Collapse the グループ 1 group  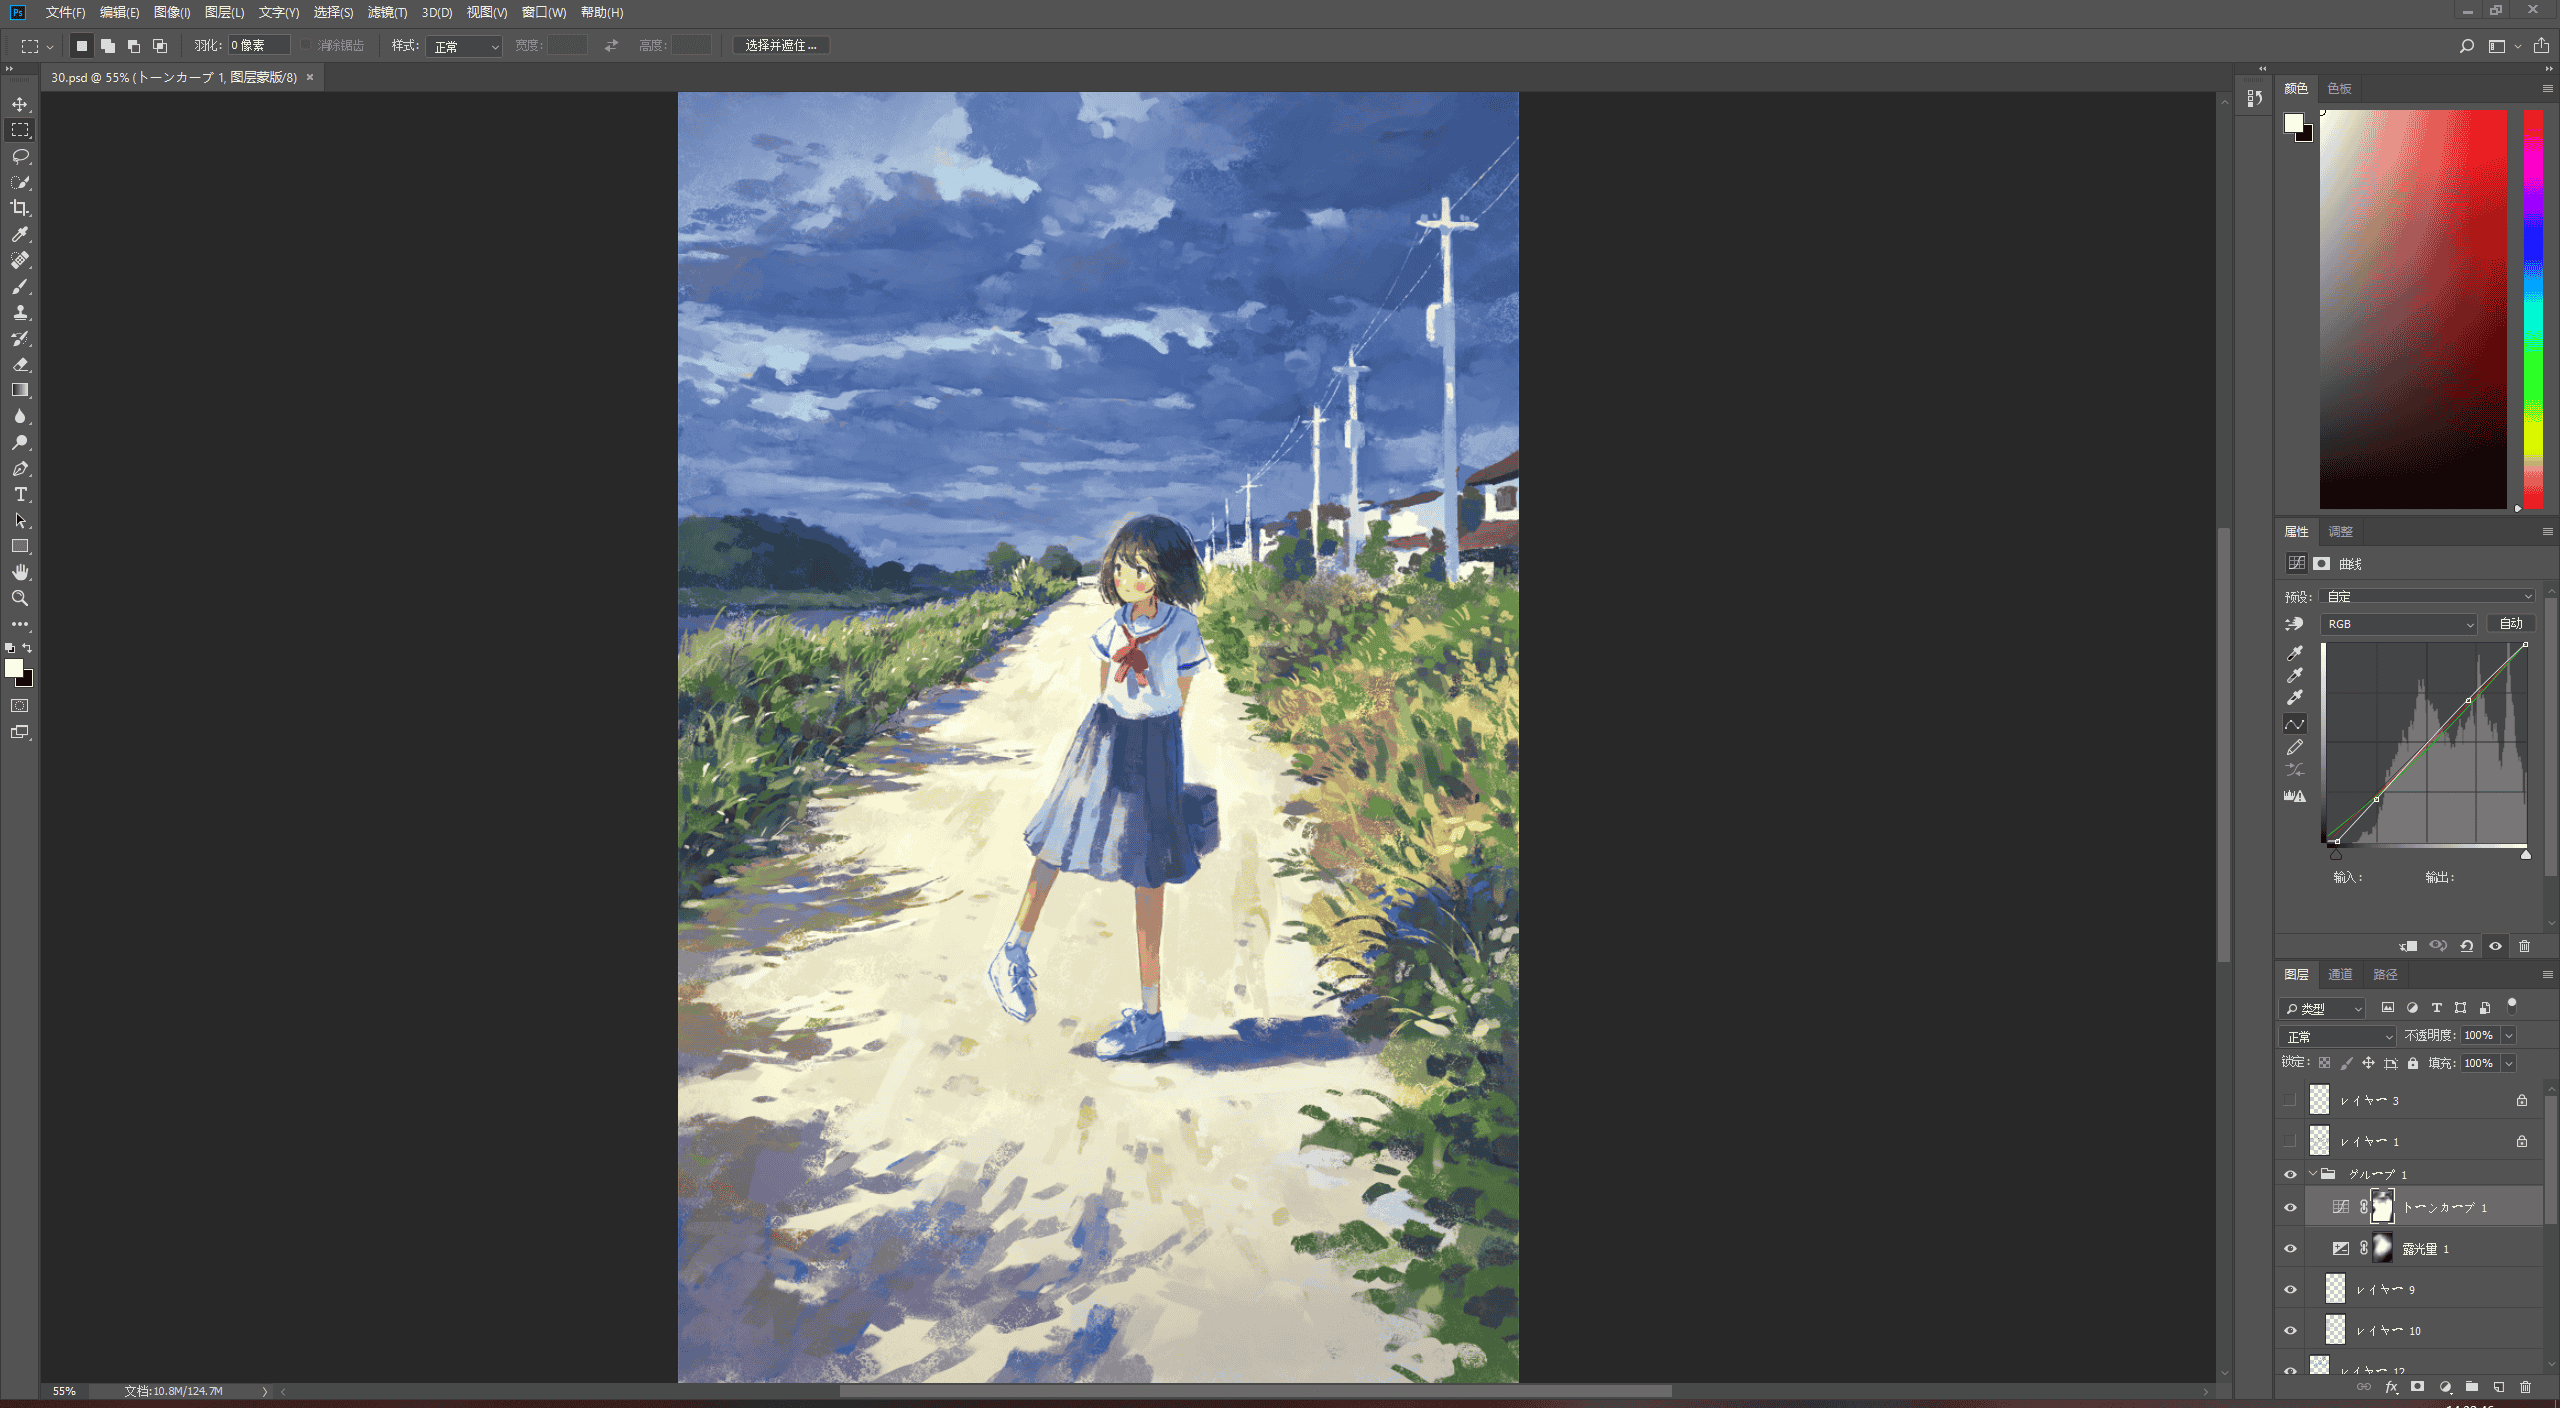(x=2313, y=1174)
